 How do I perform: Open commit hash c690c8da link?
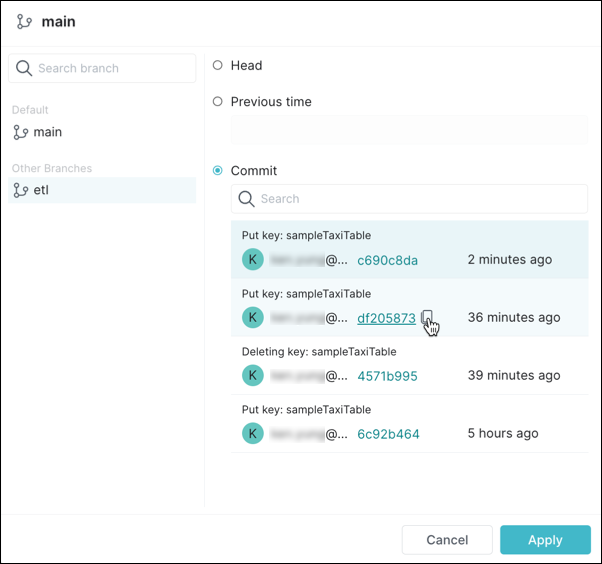pos(387,260)
